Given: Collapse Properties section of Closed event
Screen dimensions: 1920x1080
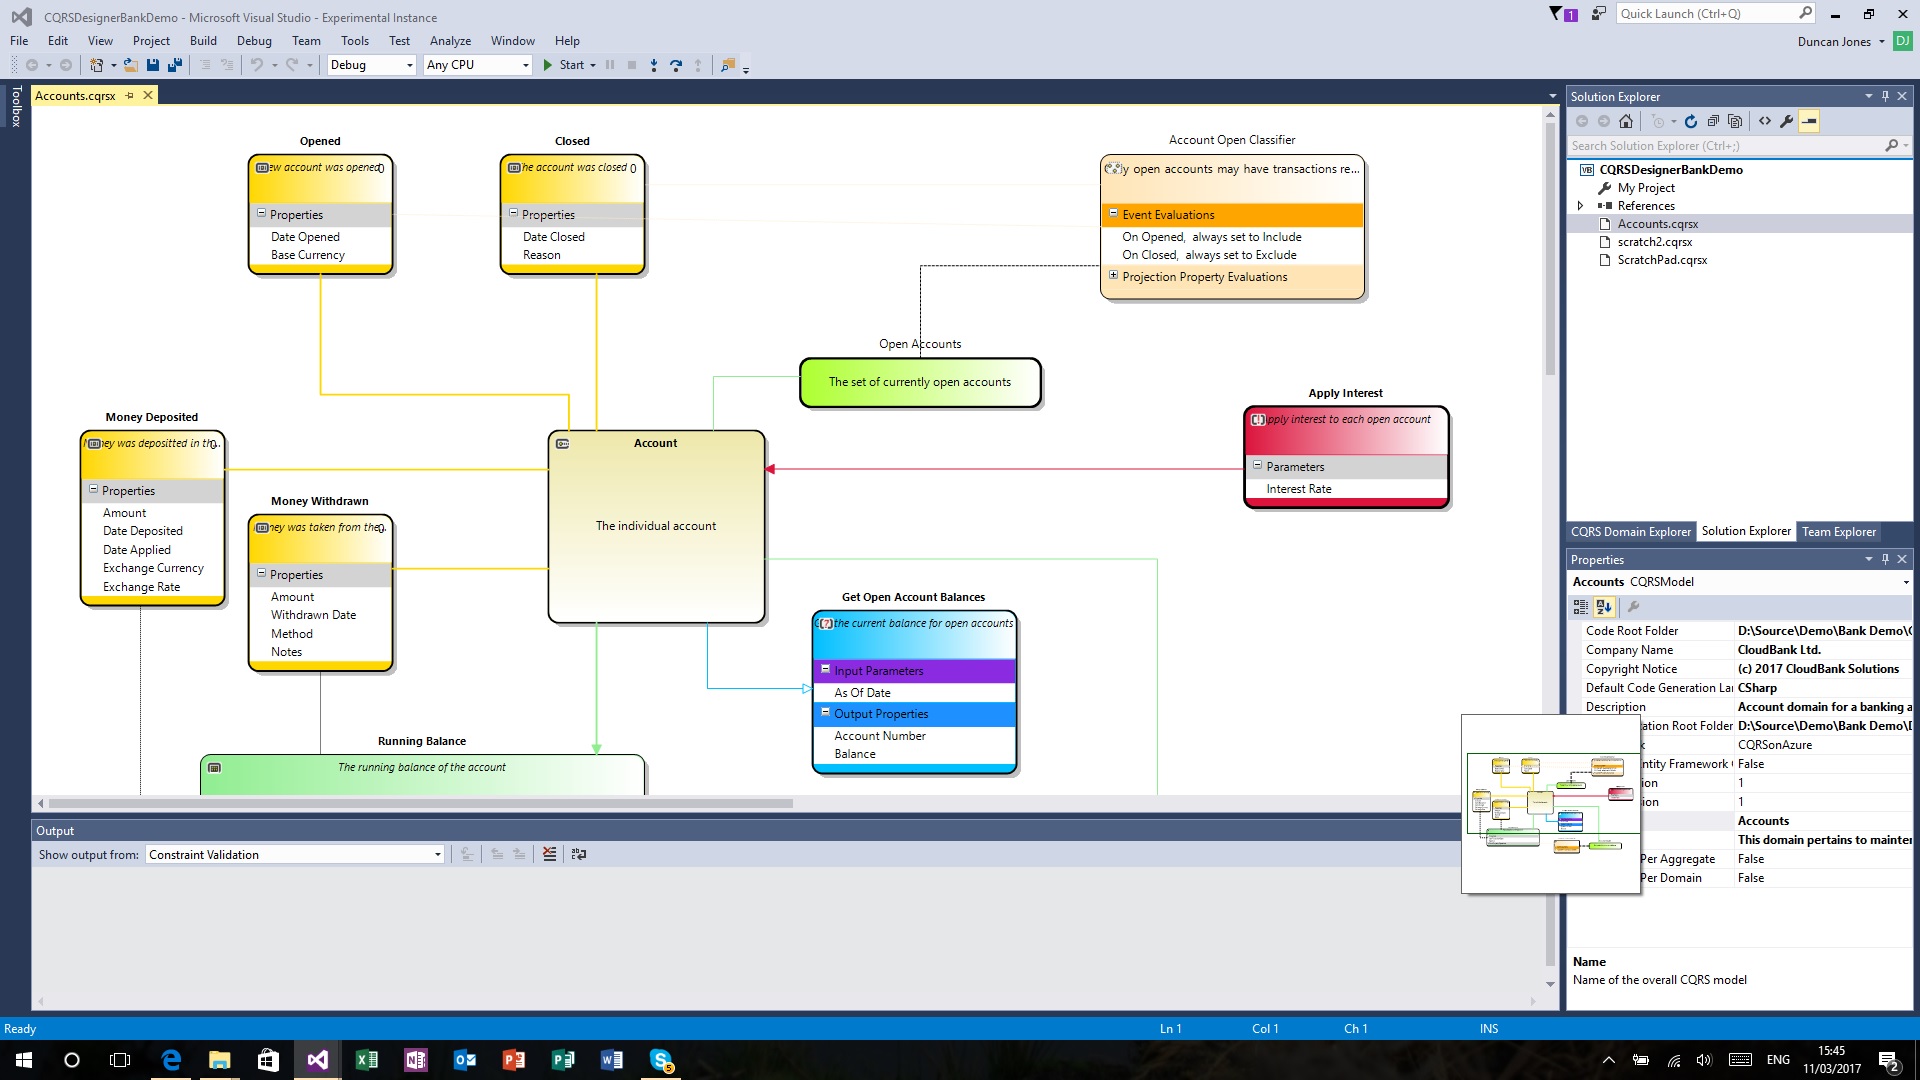Looking at the screenshot, I should pyautogui.click(x=513, y=214).
